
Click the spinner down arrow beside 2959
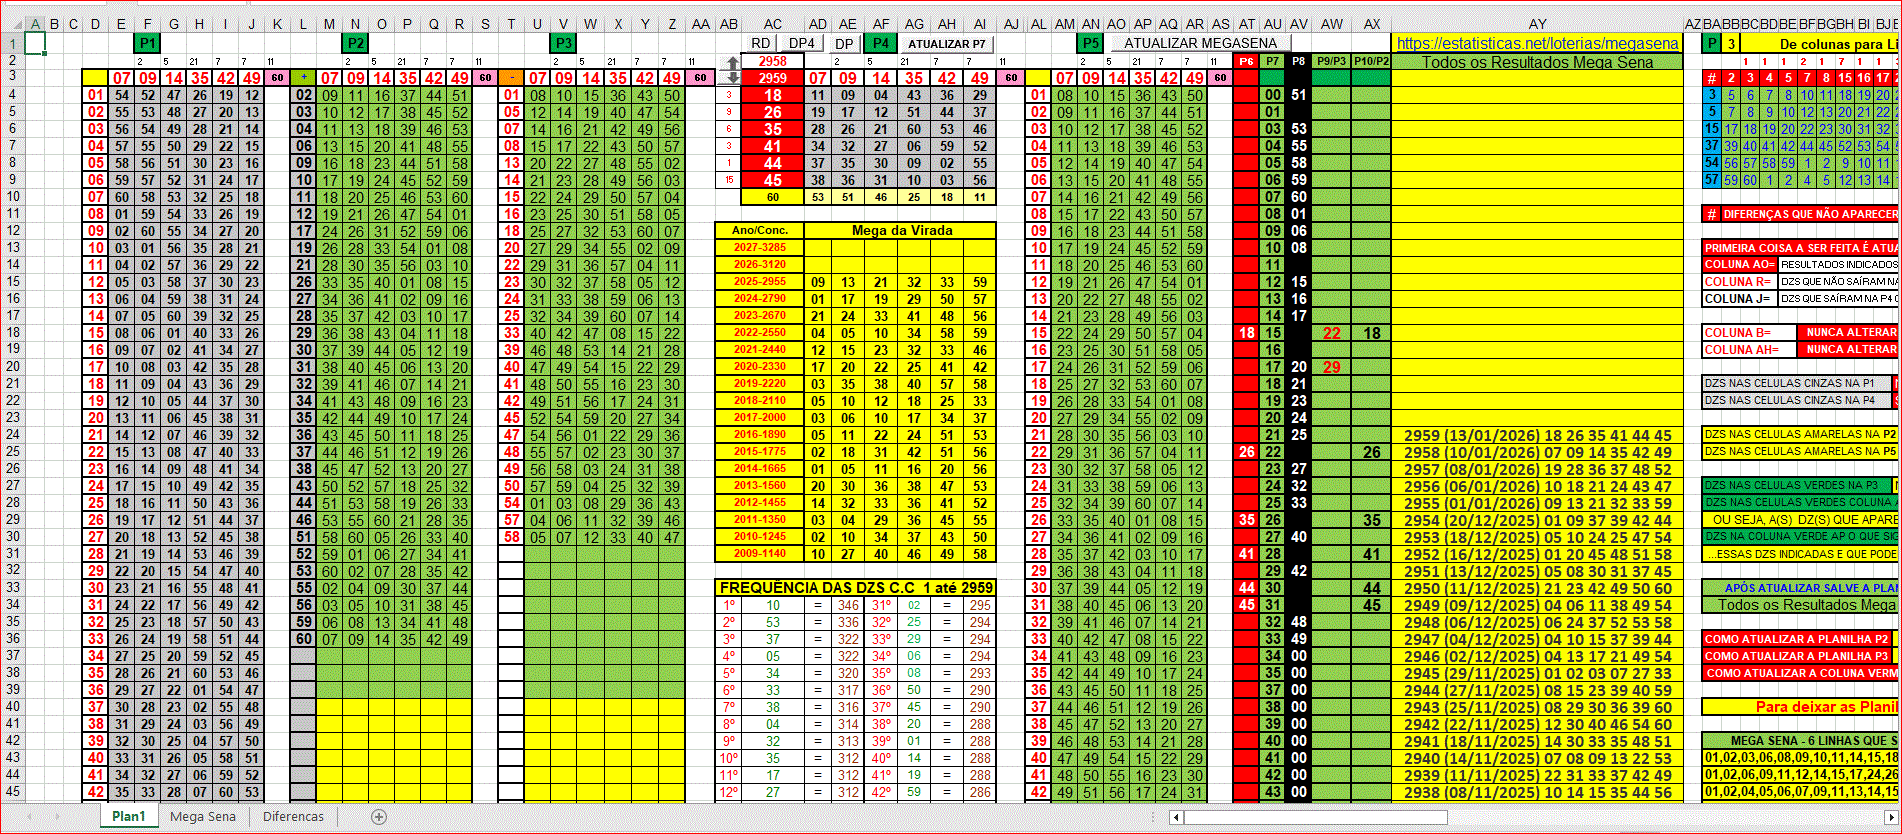733,78
